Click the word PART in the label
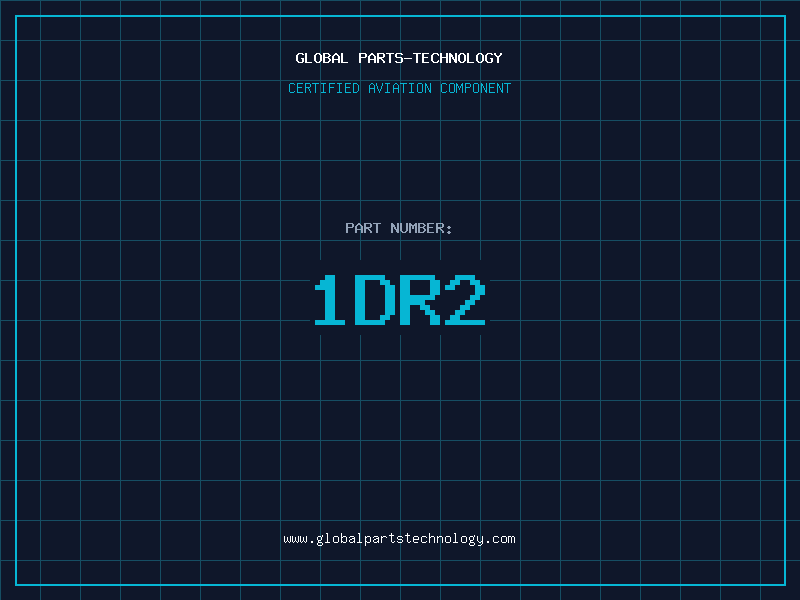Image resolution: width=800 pixels, height=600 pixels. click(x=362, y=229)
